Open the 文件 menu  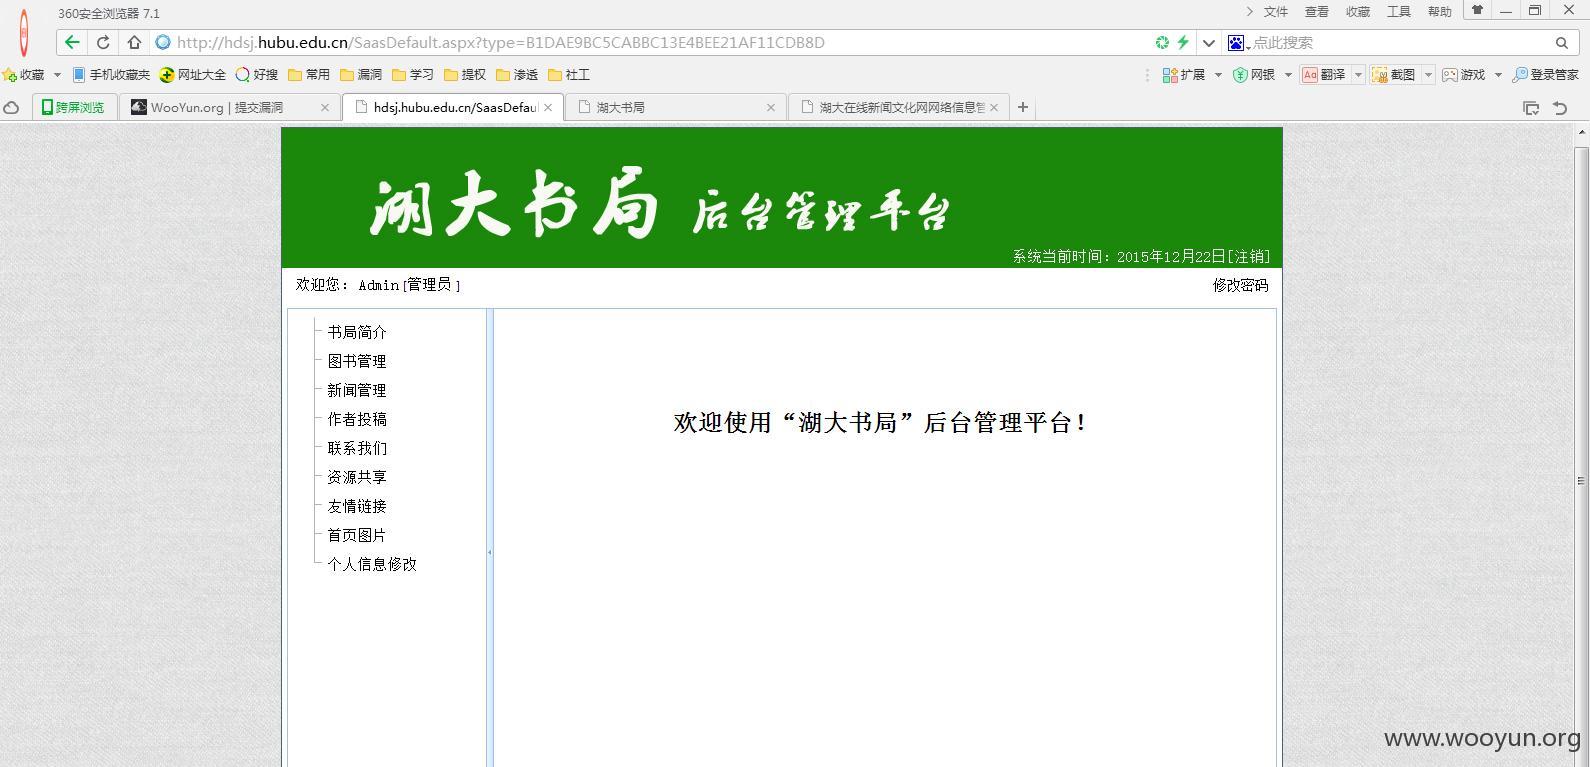point(1276,12)
